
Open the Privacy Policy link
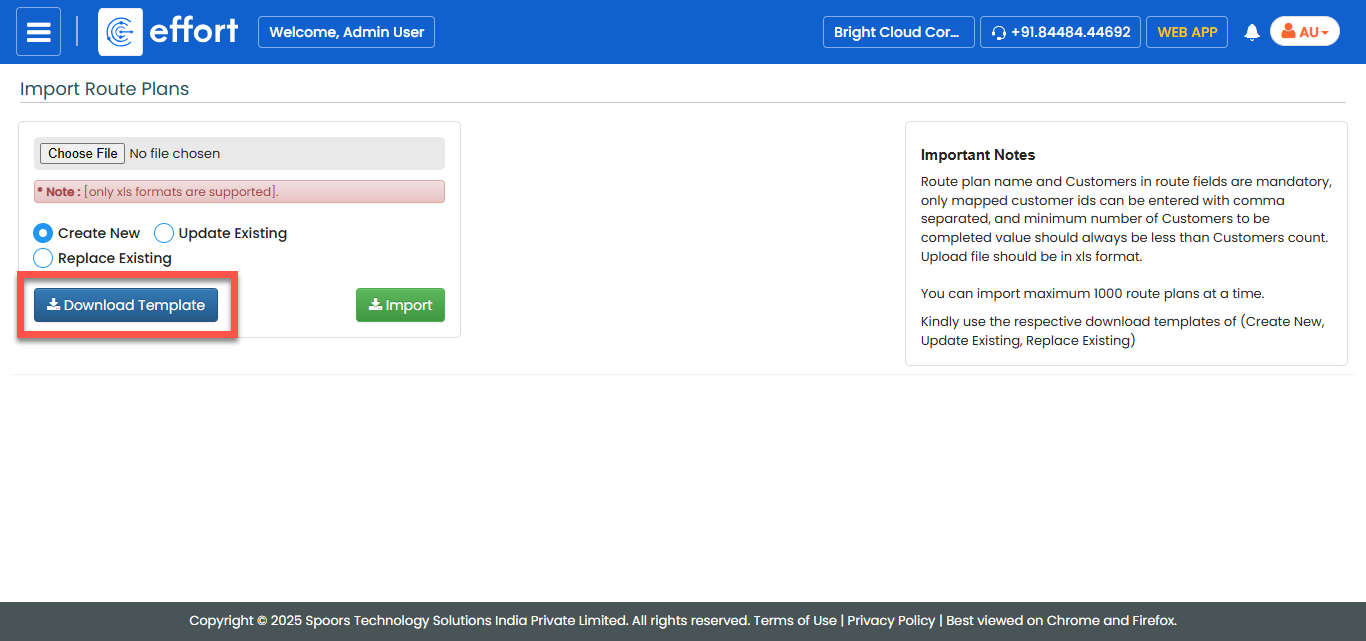(x=891, y=620)
